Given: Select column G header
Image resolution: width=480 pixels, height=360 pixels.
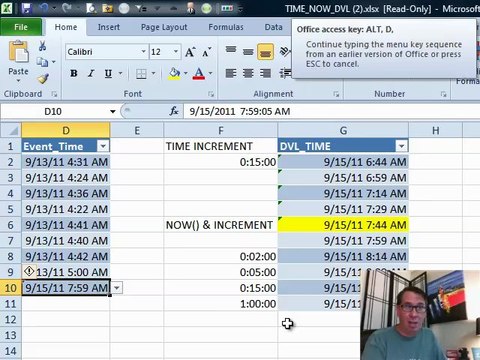Looking at the screenshot, I should 343,130.
